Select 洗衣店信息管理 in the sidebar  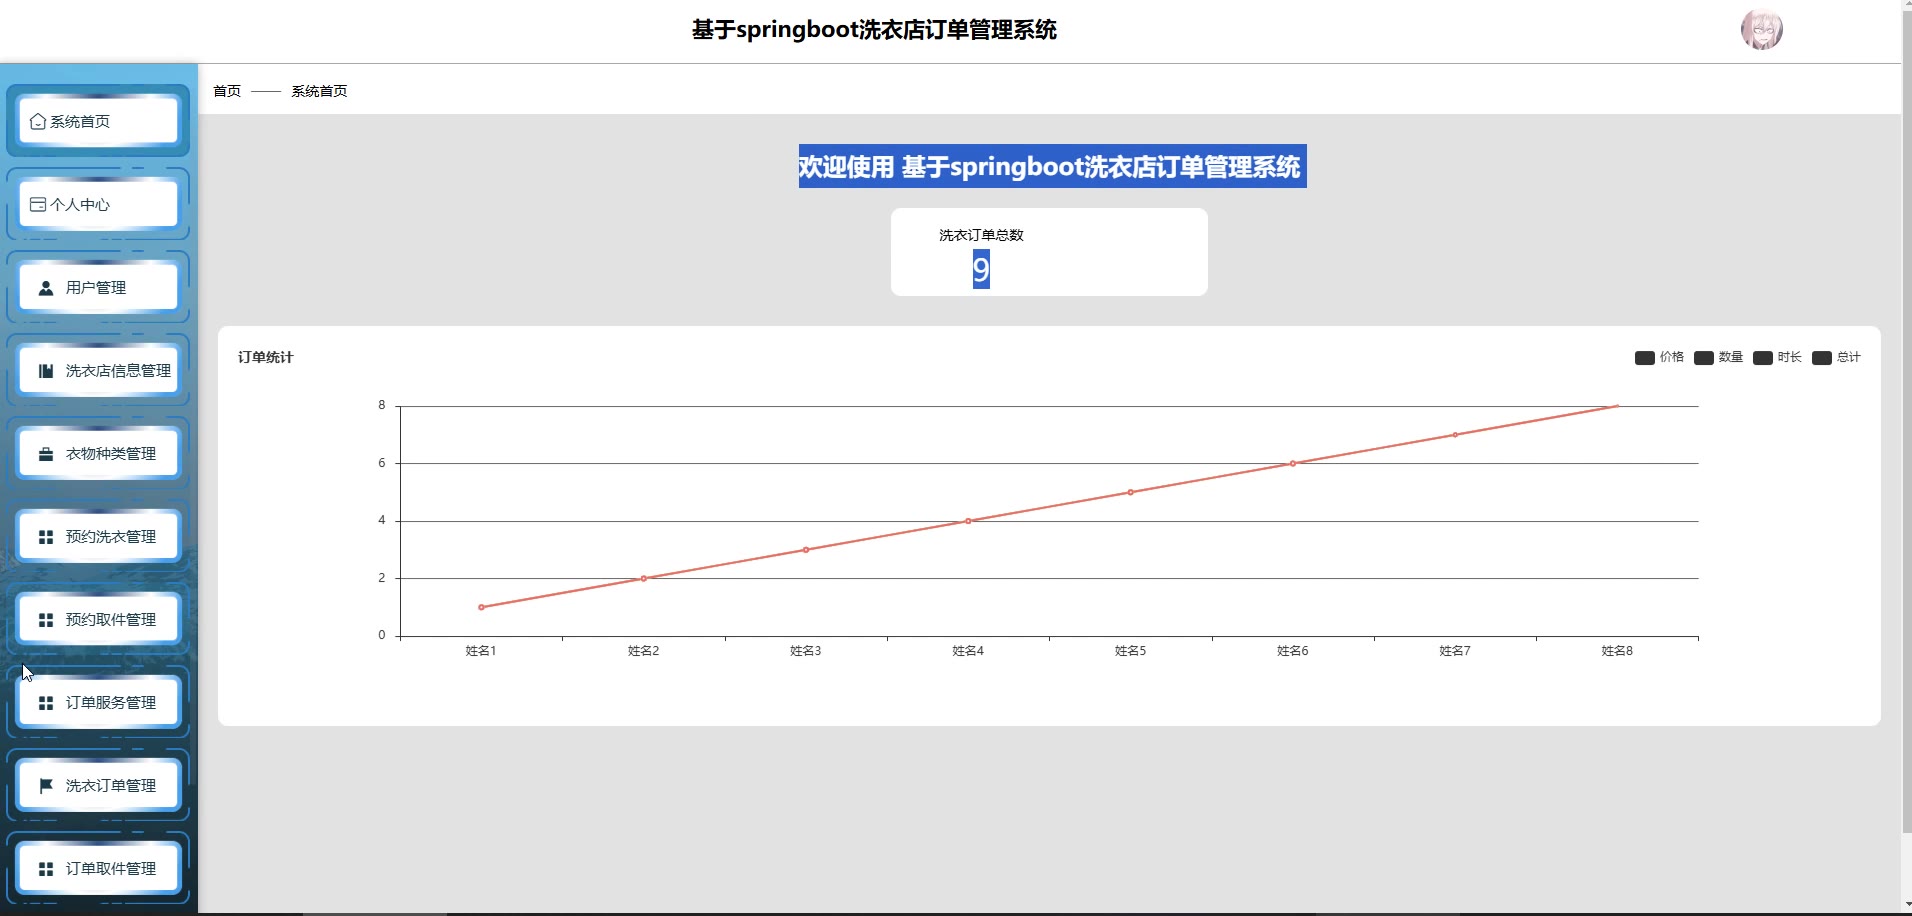(98, 370)
